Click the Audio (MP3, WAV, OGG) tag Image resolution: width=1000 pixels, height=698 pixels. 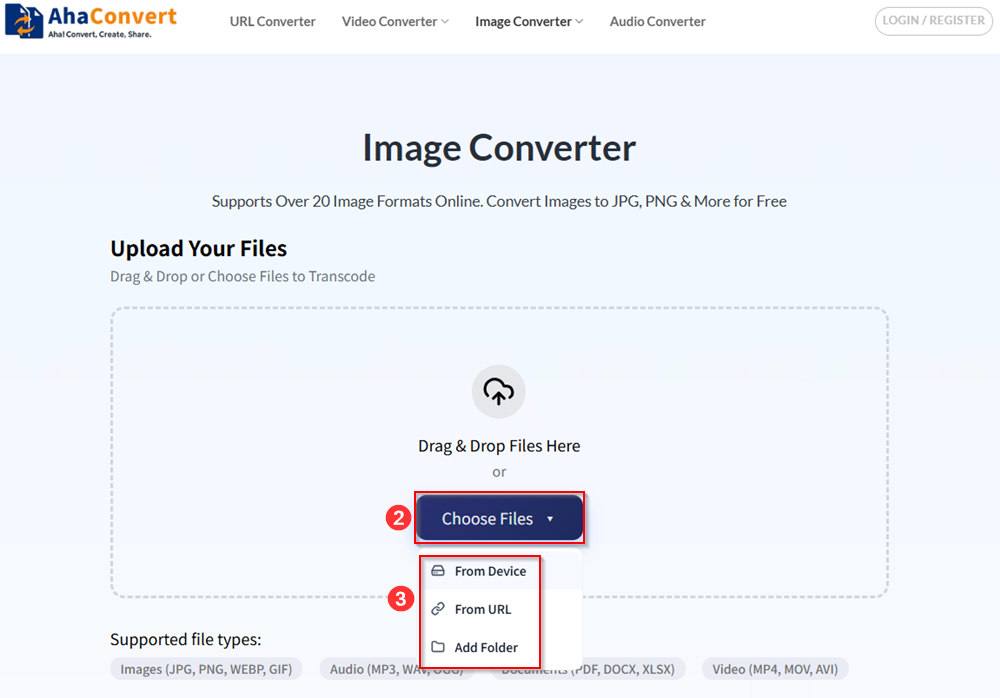point(397,668)
